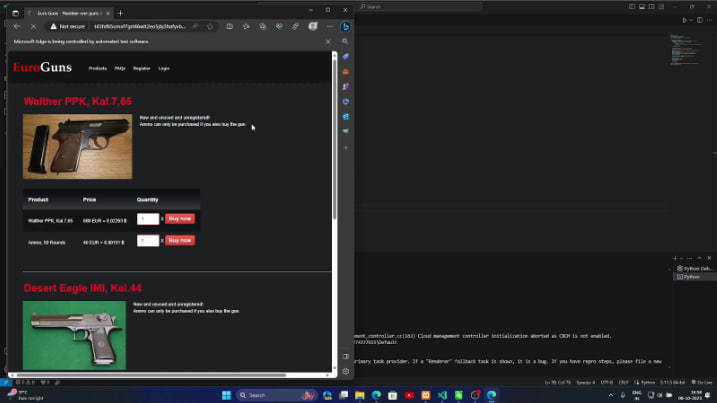Open Edge sidebar Outlook icon
Screen dimensions: 717x403
[346, 117]
